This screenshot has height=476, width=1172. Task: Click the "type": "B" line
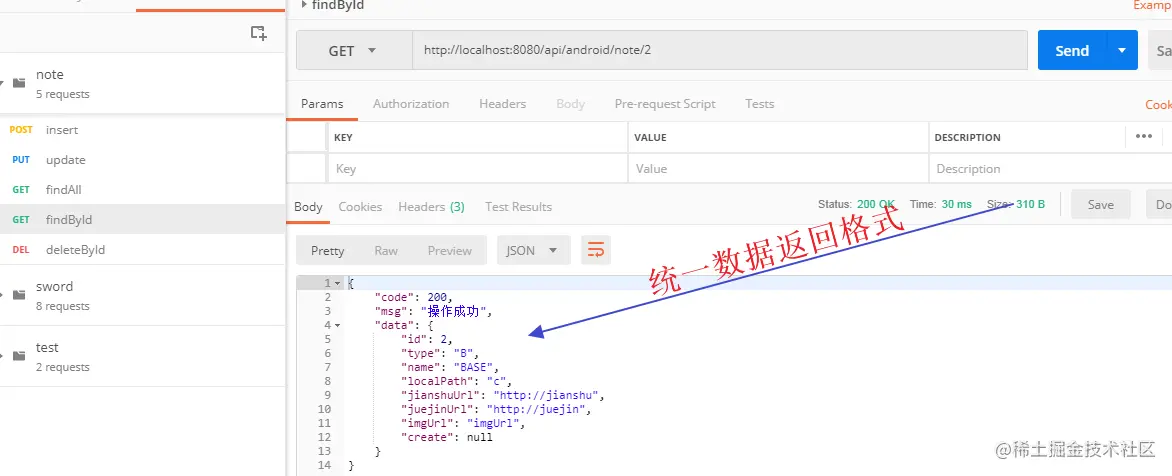440,353
